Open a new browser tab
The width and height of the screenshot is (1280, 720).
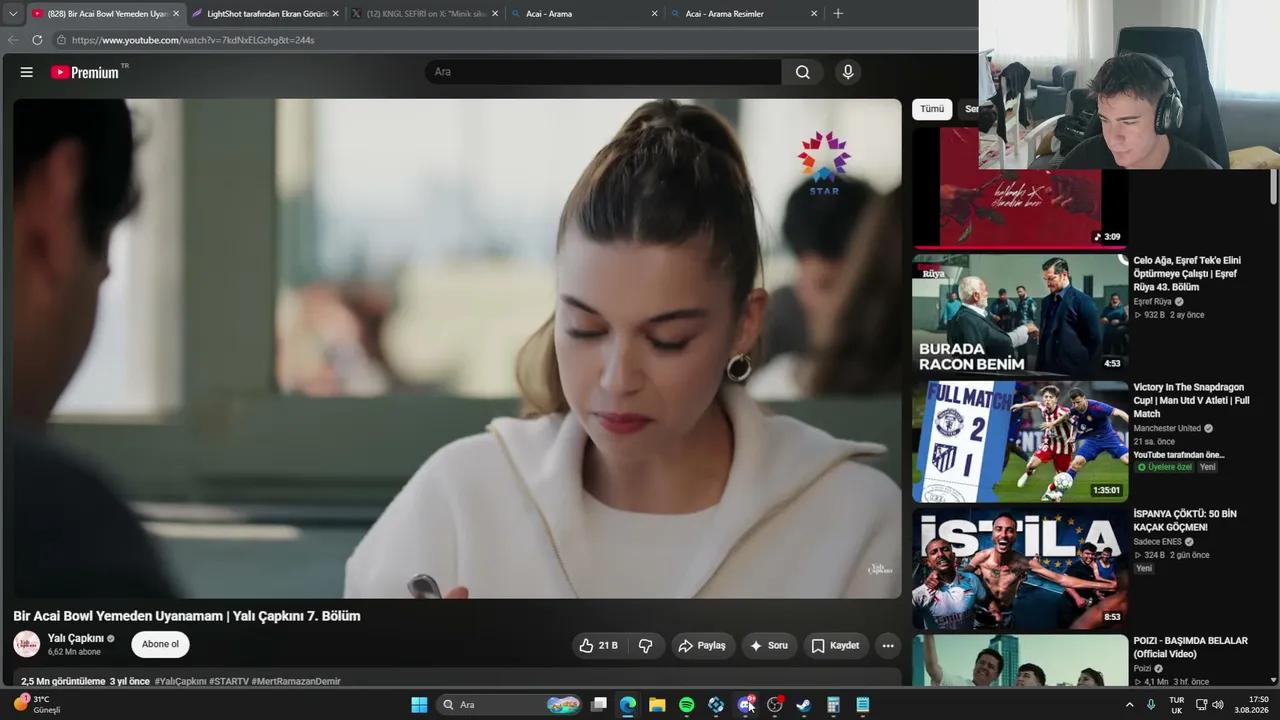(x=838, y=14)
